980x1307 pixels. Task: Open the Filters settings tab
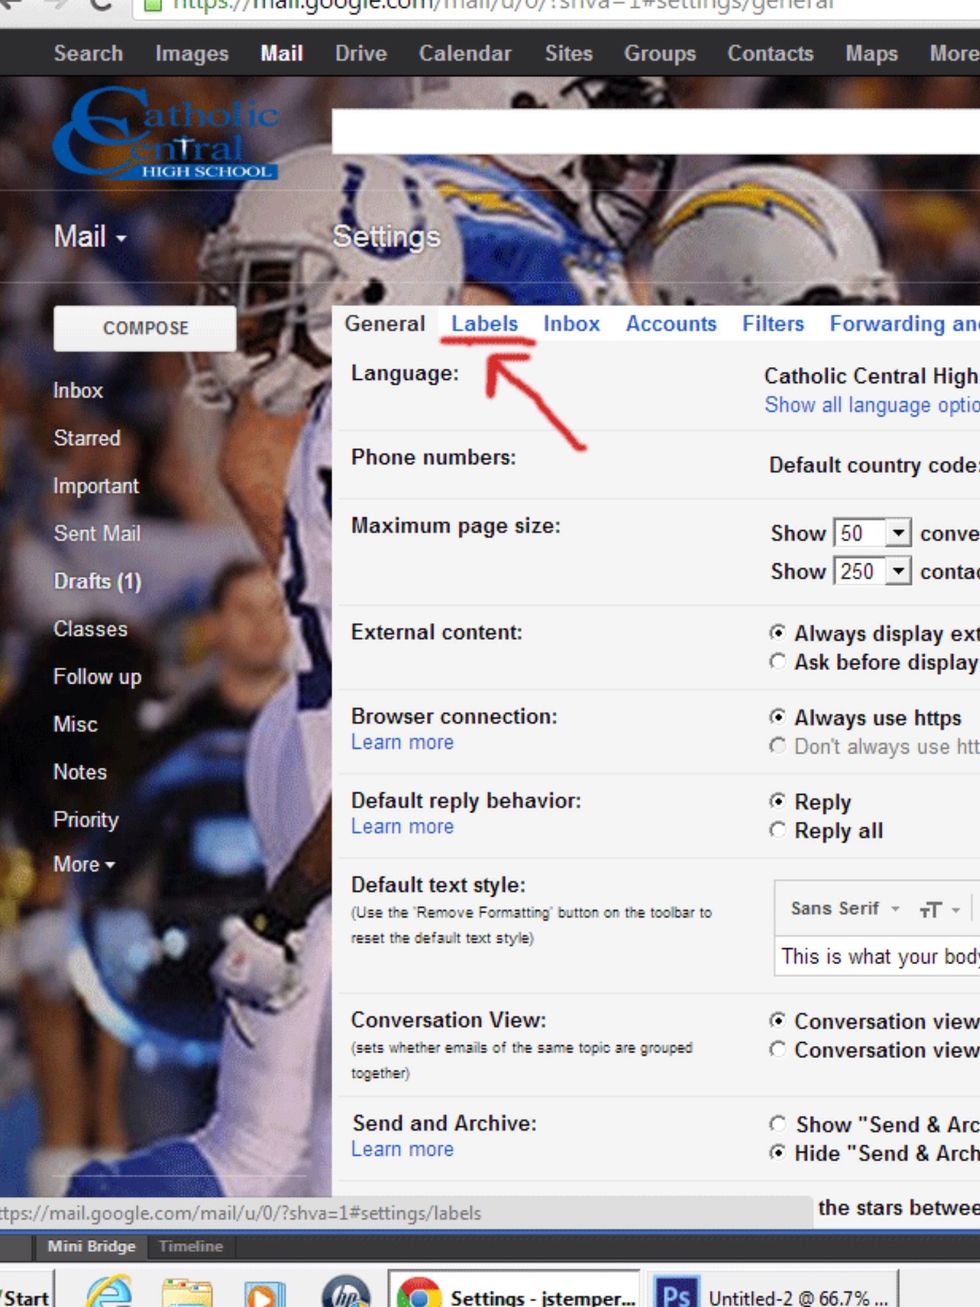tap(772, 323)
